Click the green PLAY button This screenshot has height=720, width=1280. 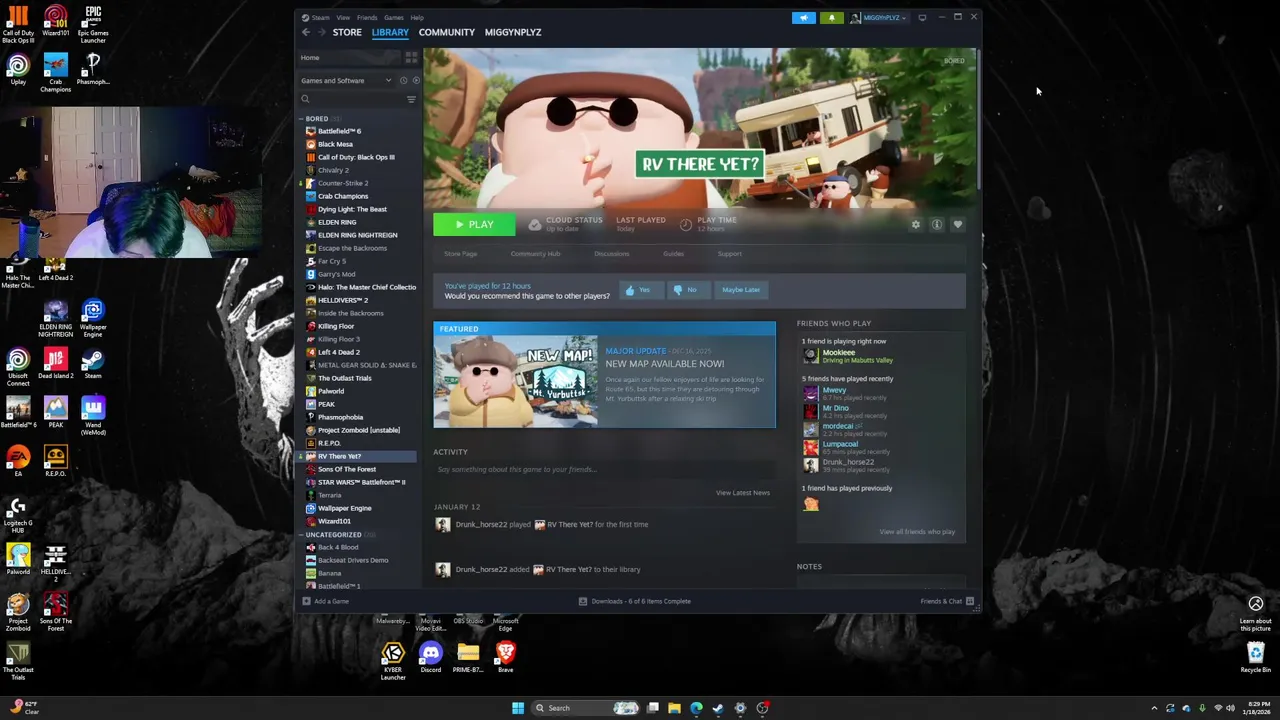tap(474, 224)
